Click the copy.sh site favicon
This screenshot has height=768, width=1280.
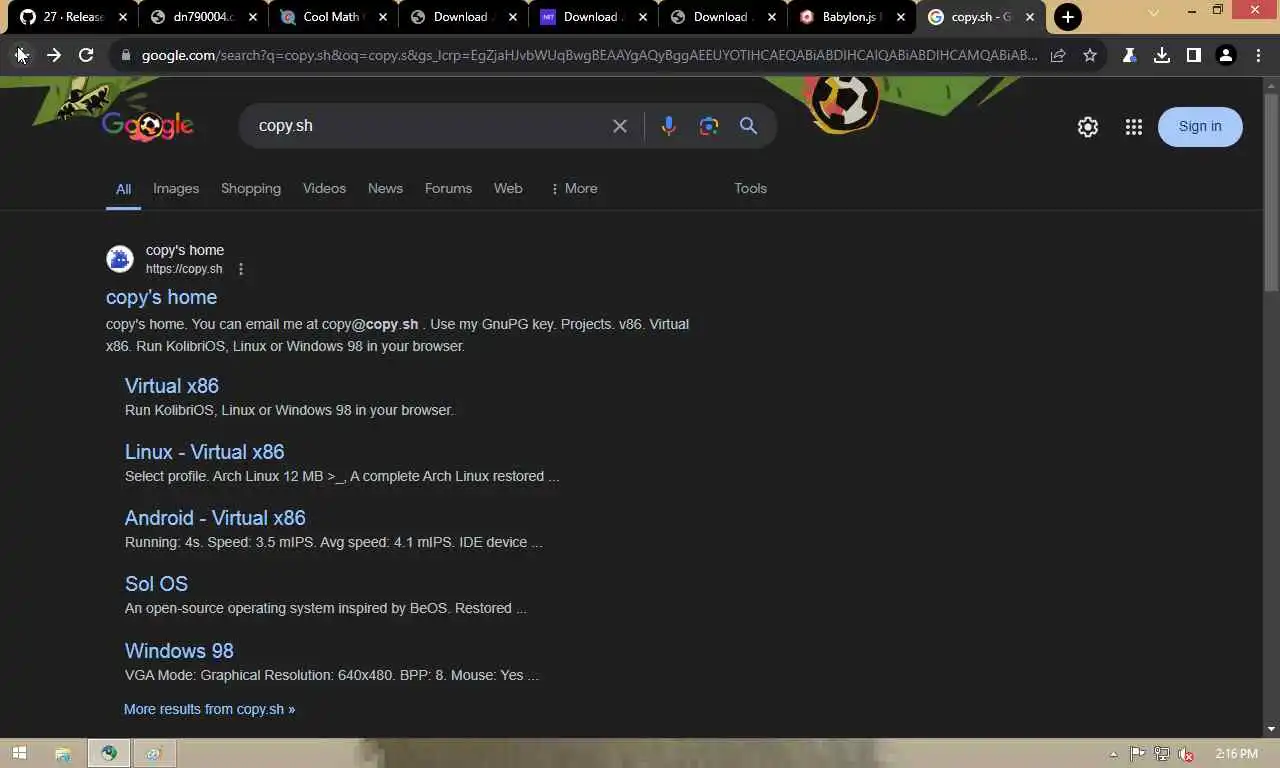coord(120,260)
